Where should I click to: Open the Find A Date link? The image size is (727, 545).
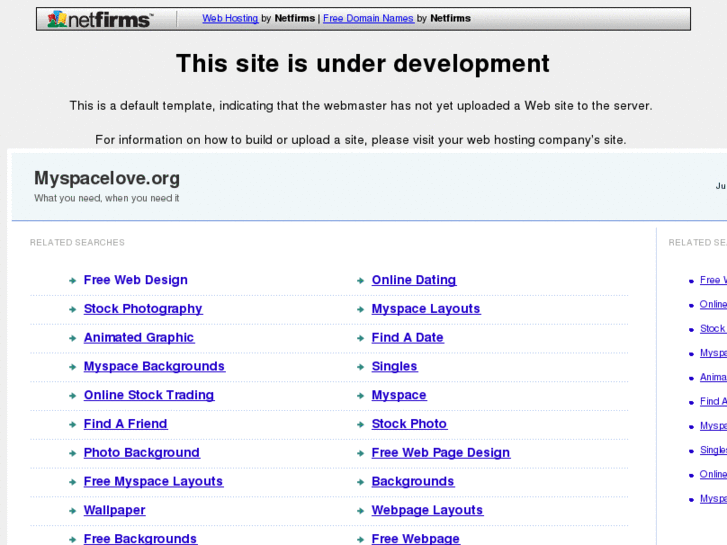408,338
